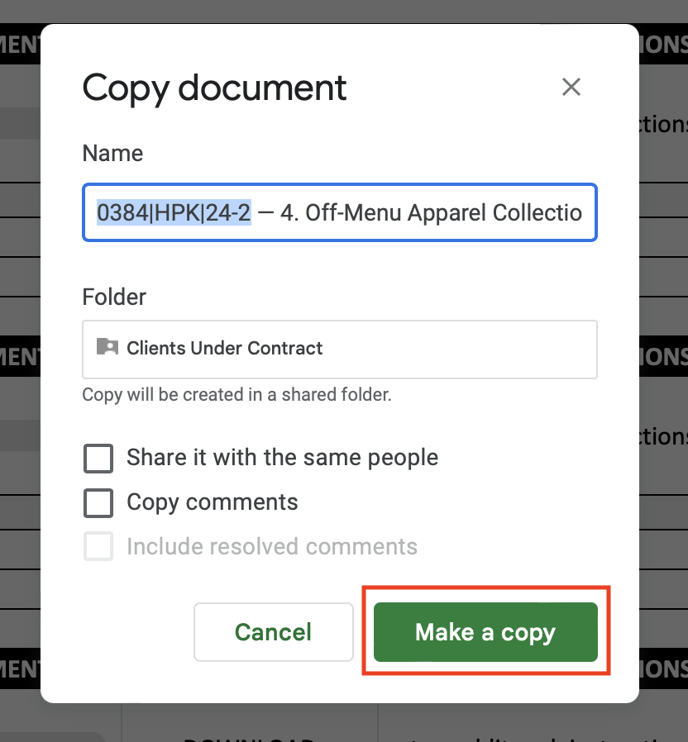
Task: Close the Copy document dialog with X
Action: (x=571, y=87)
